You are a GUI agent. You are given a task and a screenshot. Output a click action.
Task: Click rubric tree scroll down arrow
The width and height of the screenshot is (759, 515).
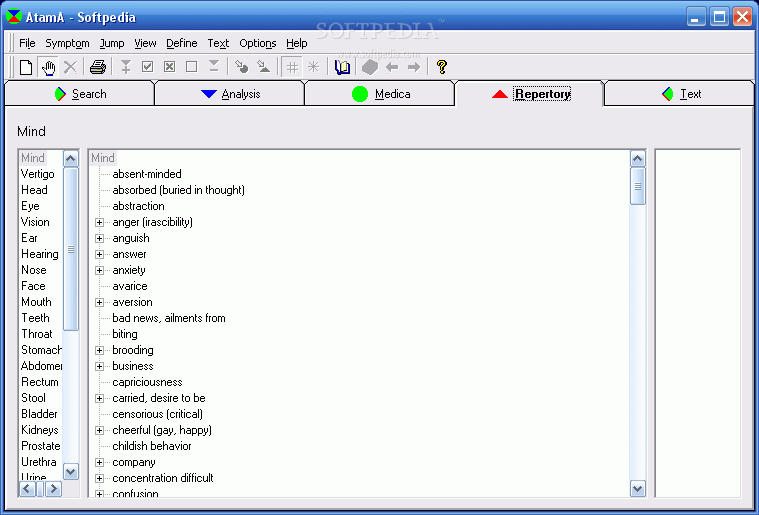click(638, 488)
